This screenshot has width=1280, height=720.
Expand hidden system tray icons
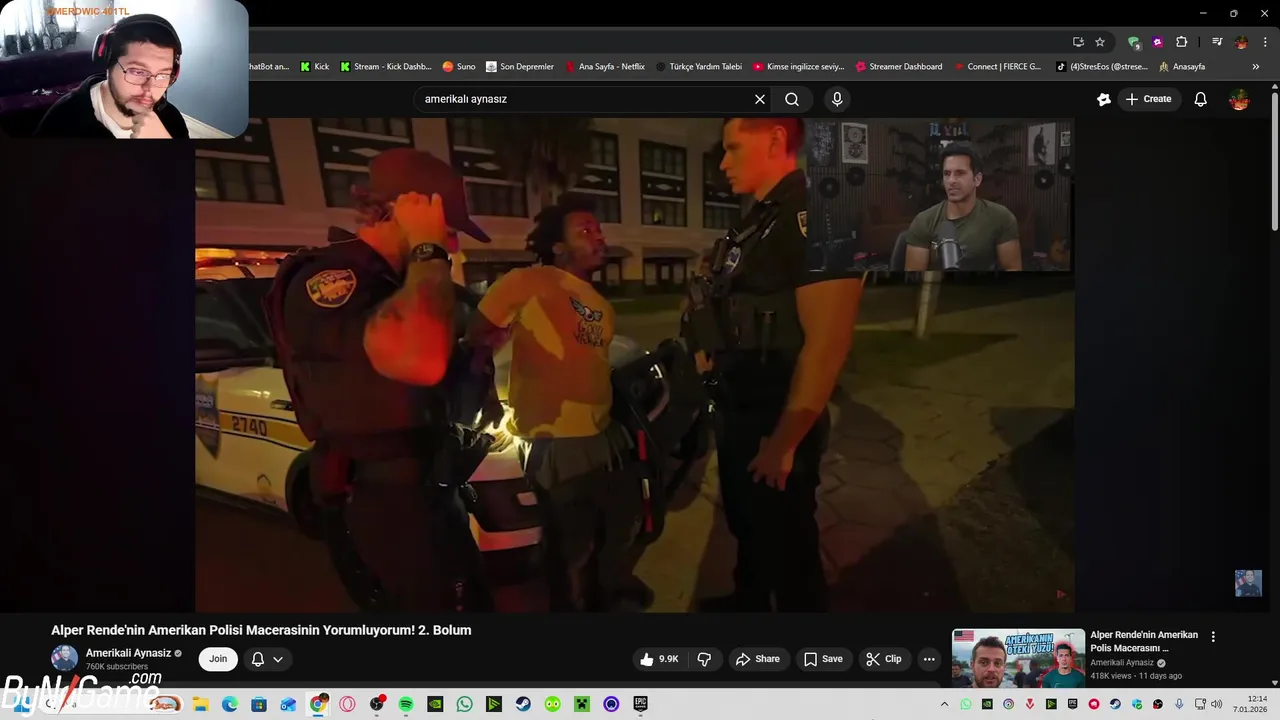[945, 704]
